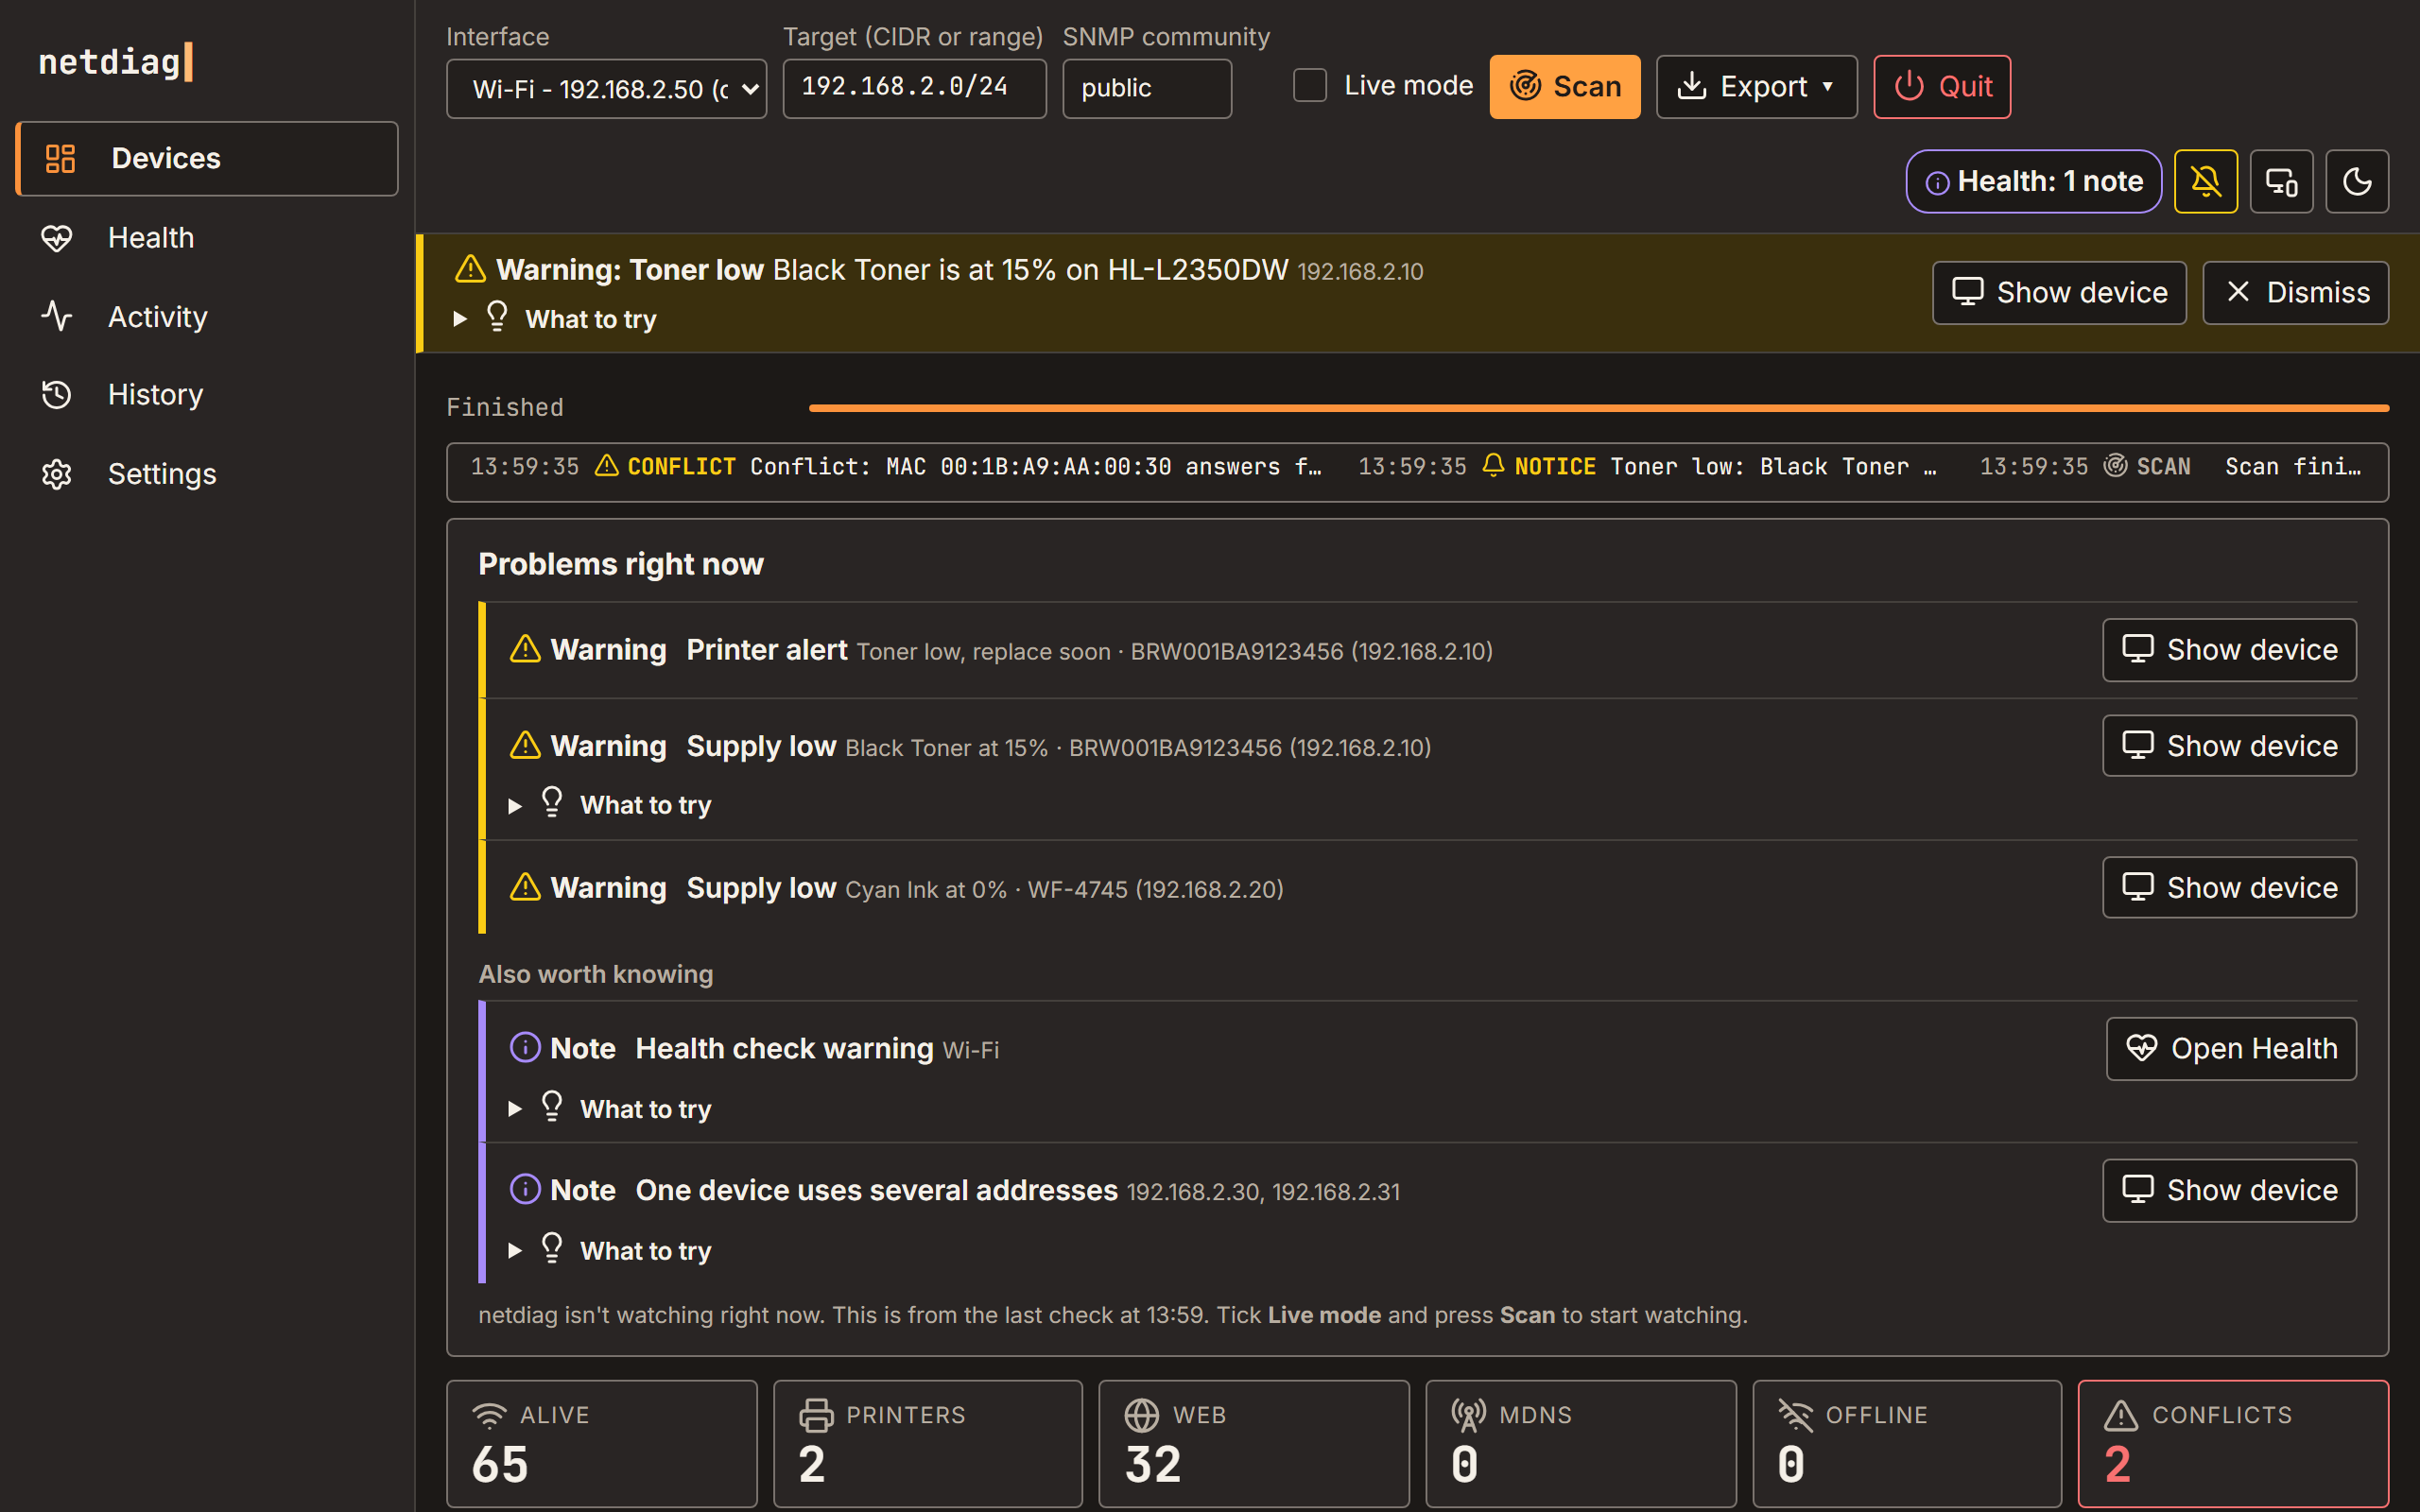Click the Conflicts stat card

click(2233, 1444)
